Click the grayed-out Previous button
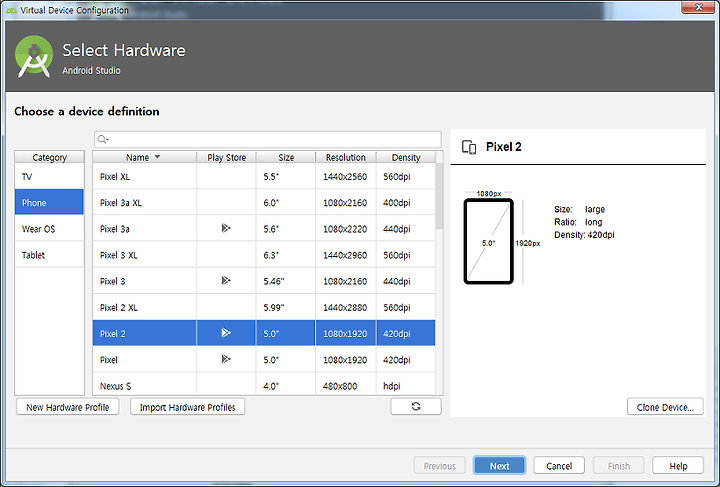The width and height of the screenshot is (720, 487). [x=439, y=466]
